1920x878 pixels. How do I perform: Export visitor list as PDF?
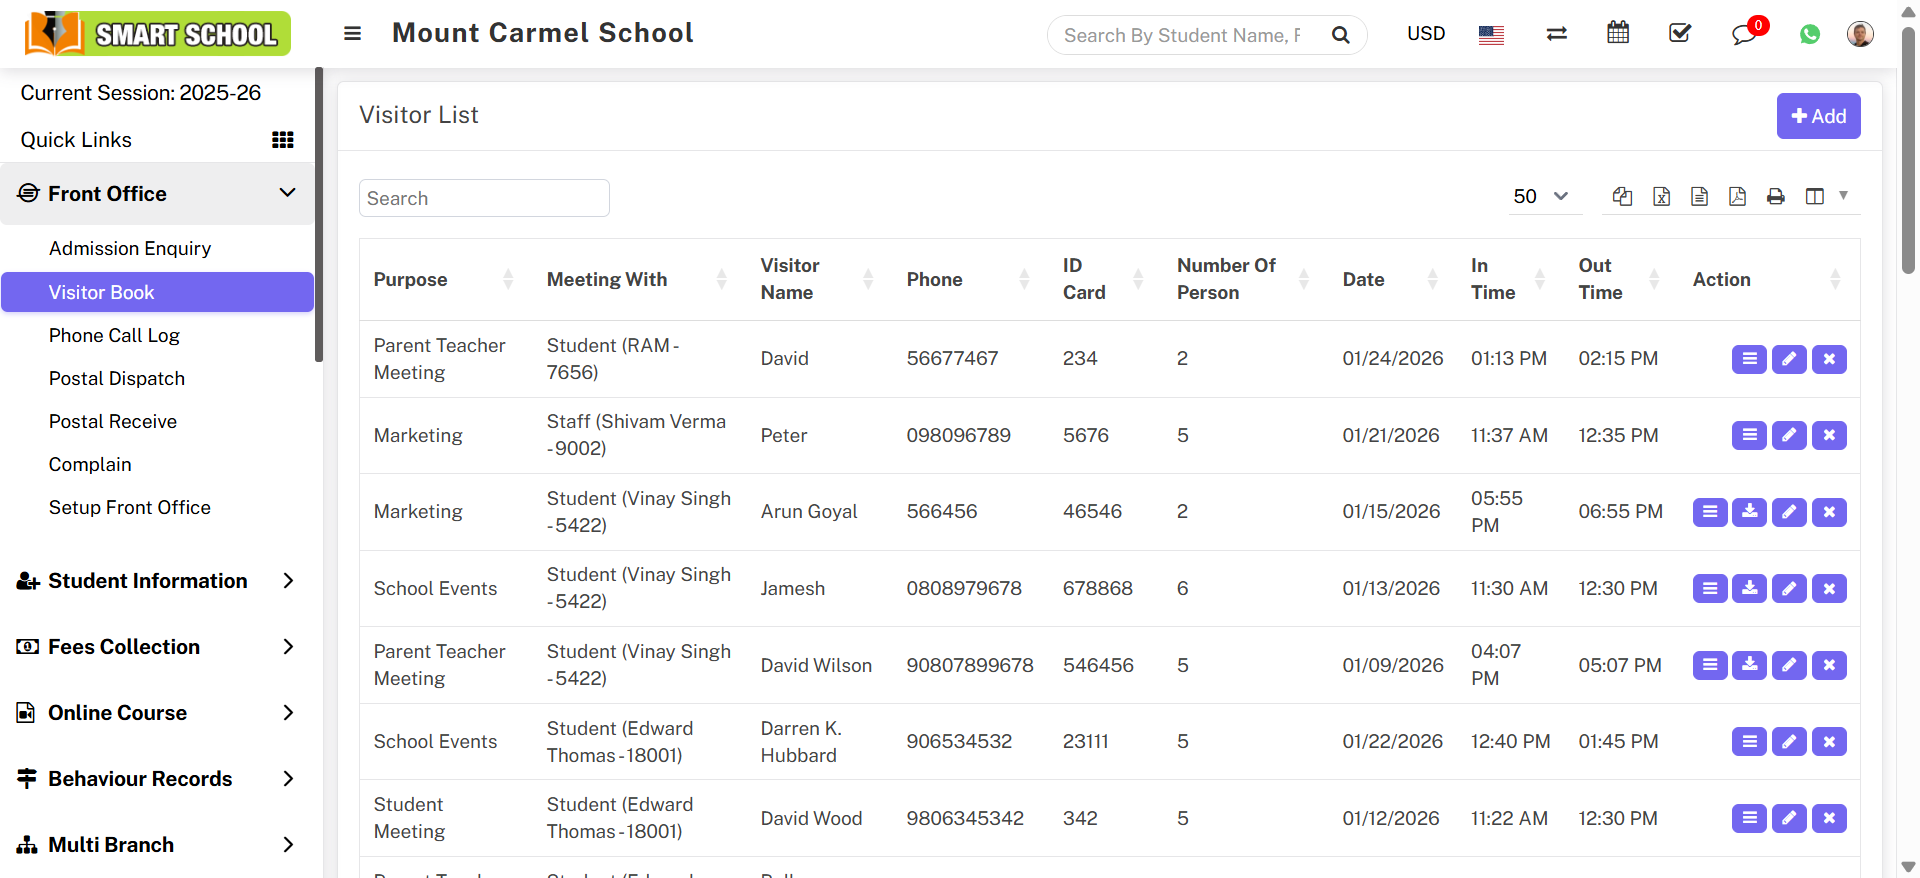click(x=1737, y=197)
